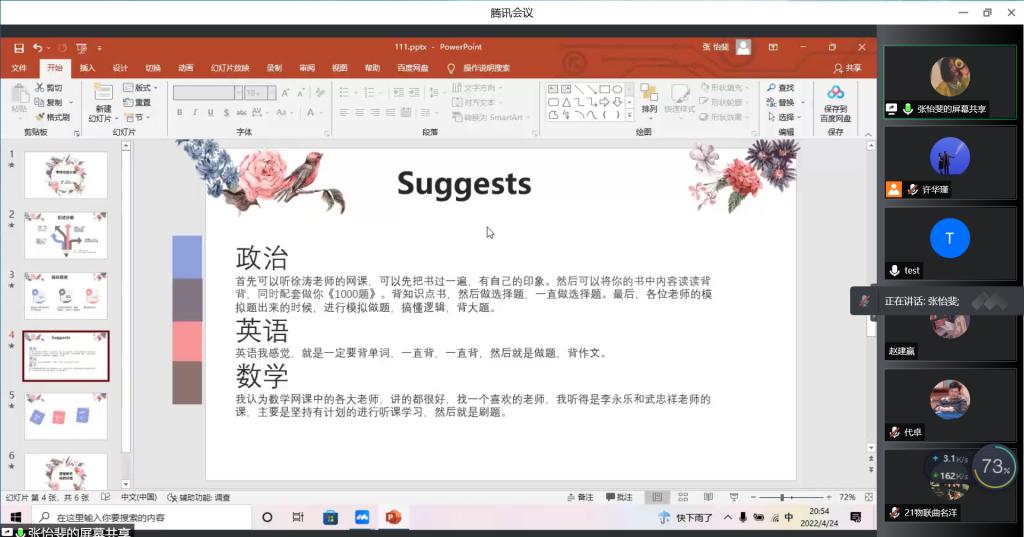Toggle the 备注 notes pane
The height and width of the screenshot is (537, 1024).
[x=580, y=497]
